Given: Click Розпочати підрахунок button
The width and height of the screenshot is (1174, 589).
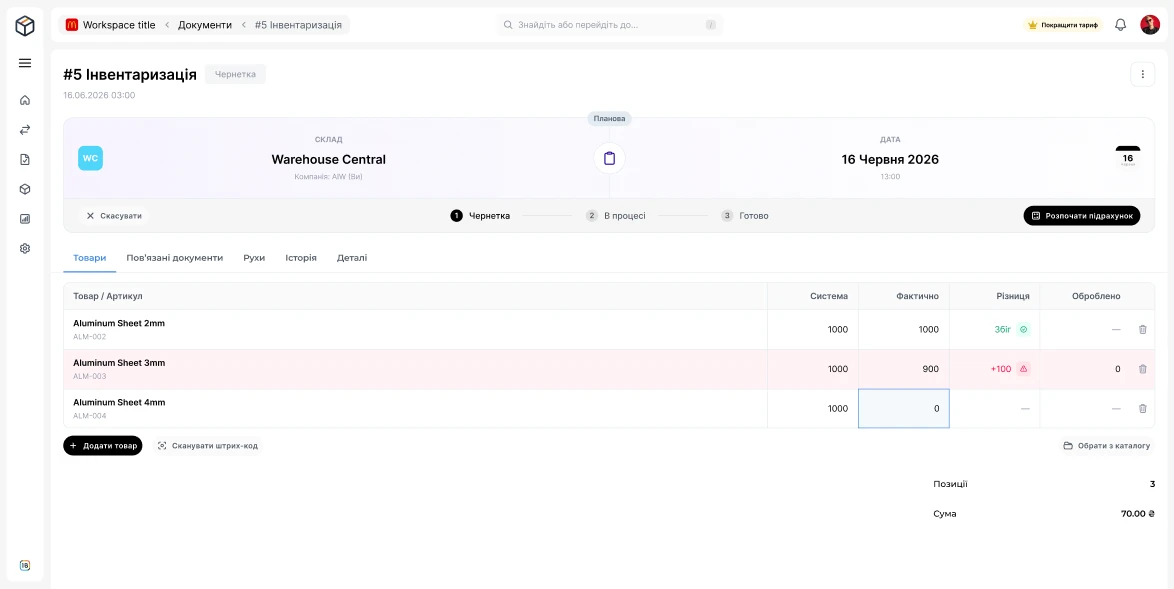Looking at the screenshot, I should (1082, 216).
